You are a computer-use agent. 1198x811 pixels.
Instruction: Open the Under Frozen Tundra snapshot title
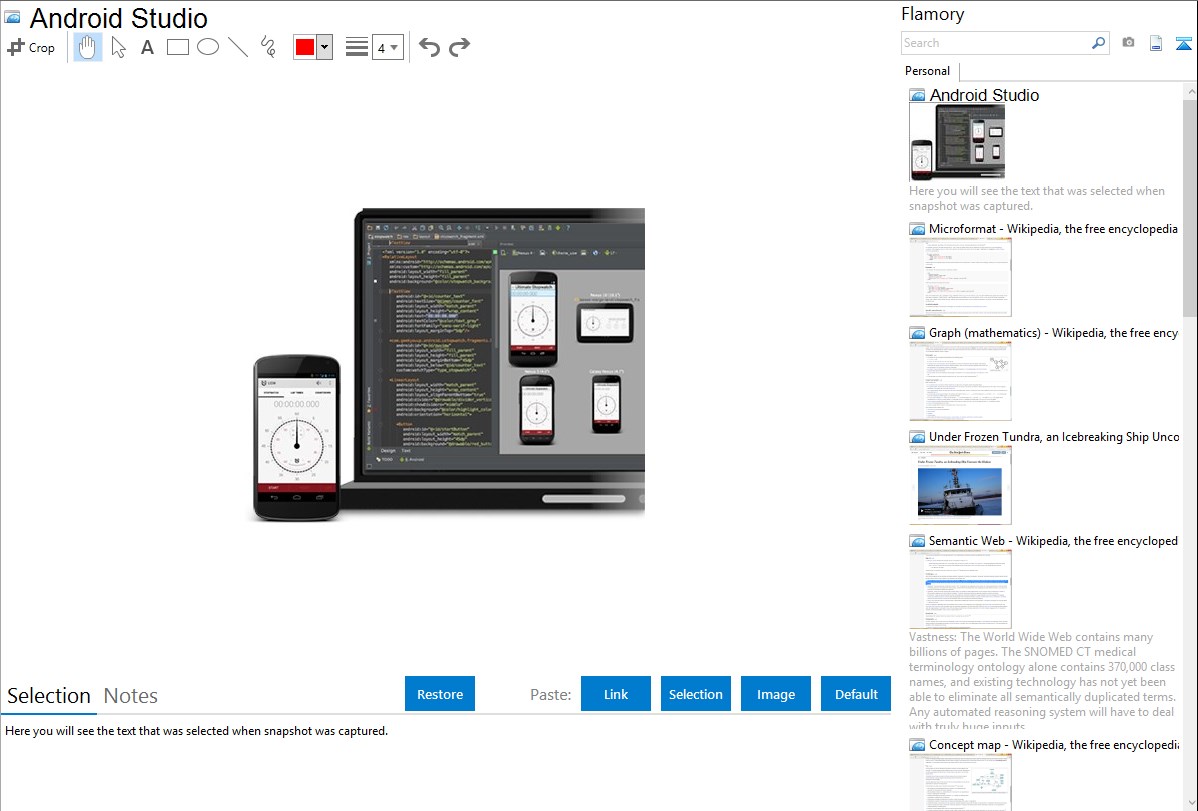(1054, 436)
